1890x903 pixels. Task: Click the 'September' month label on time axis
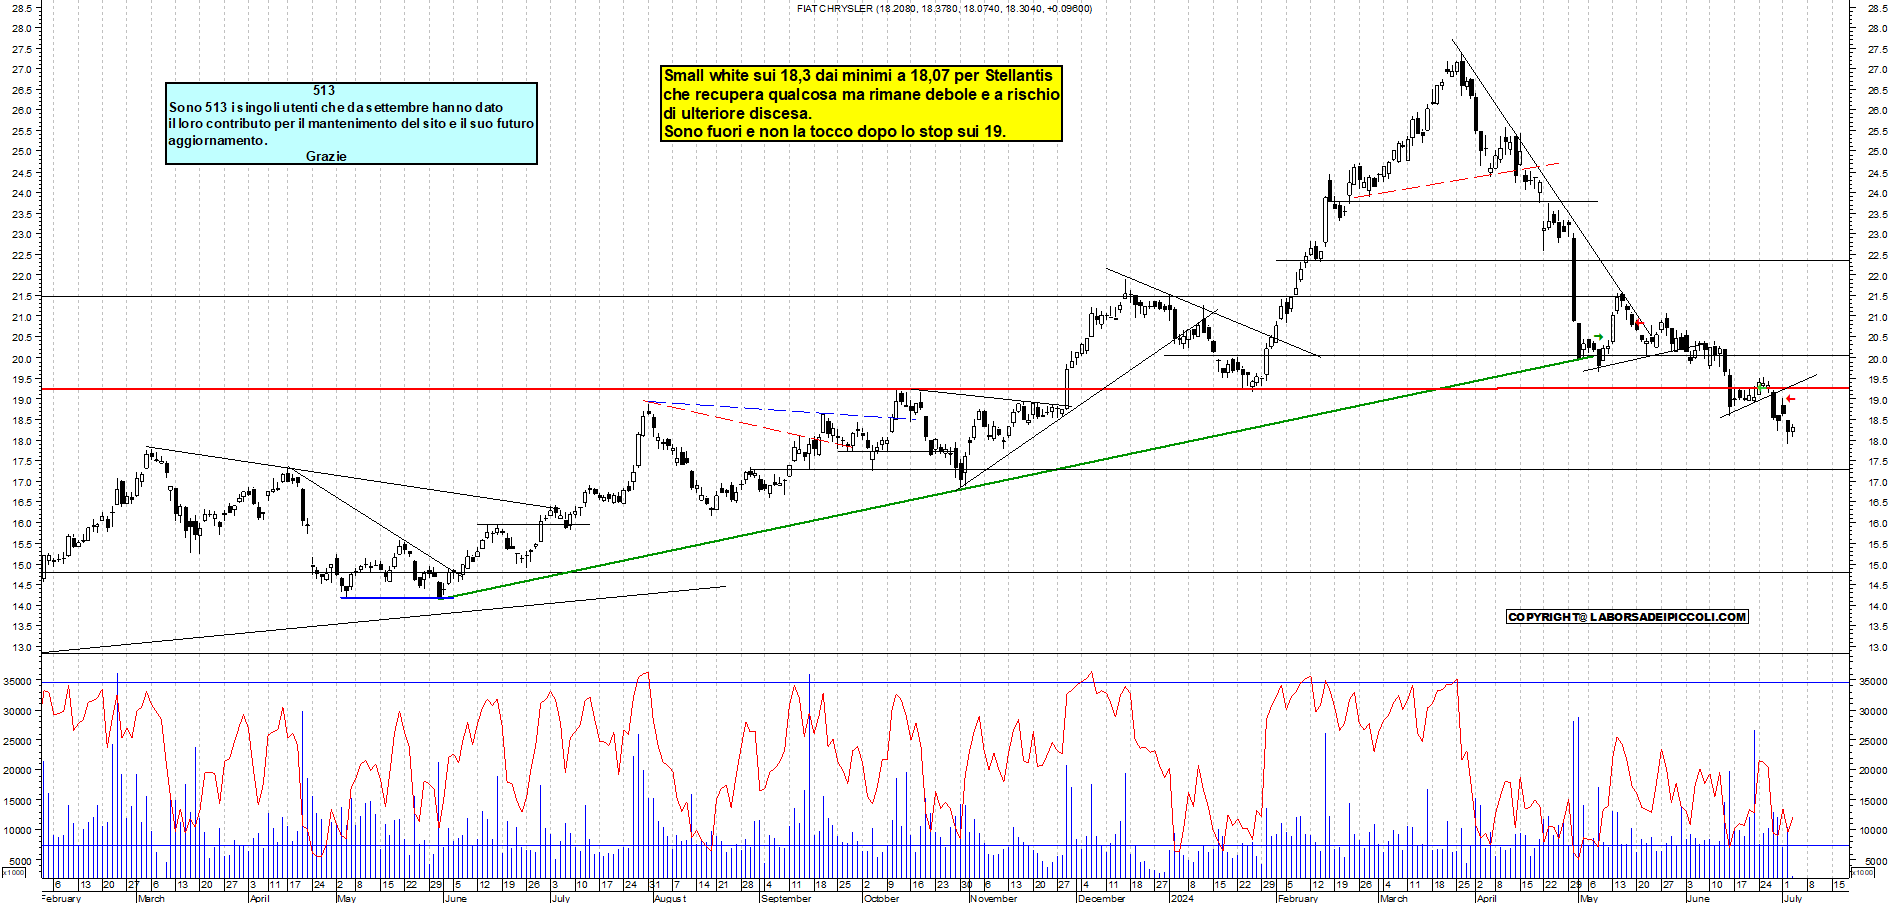[x=785, y=898]
